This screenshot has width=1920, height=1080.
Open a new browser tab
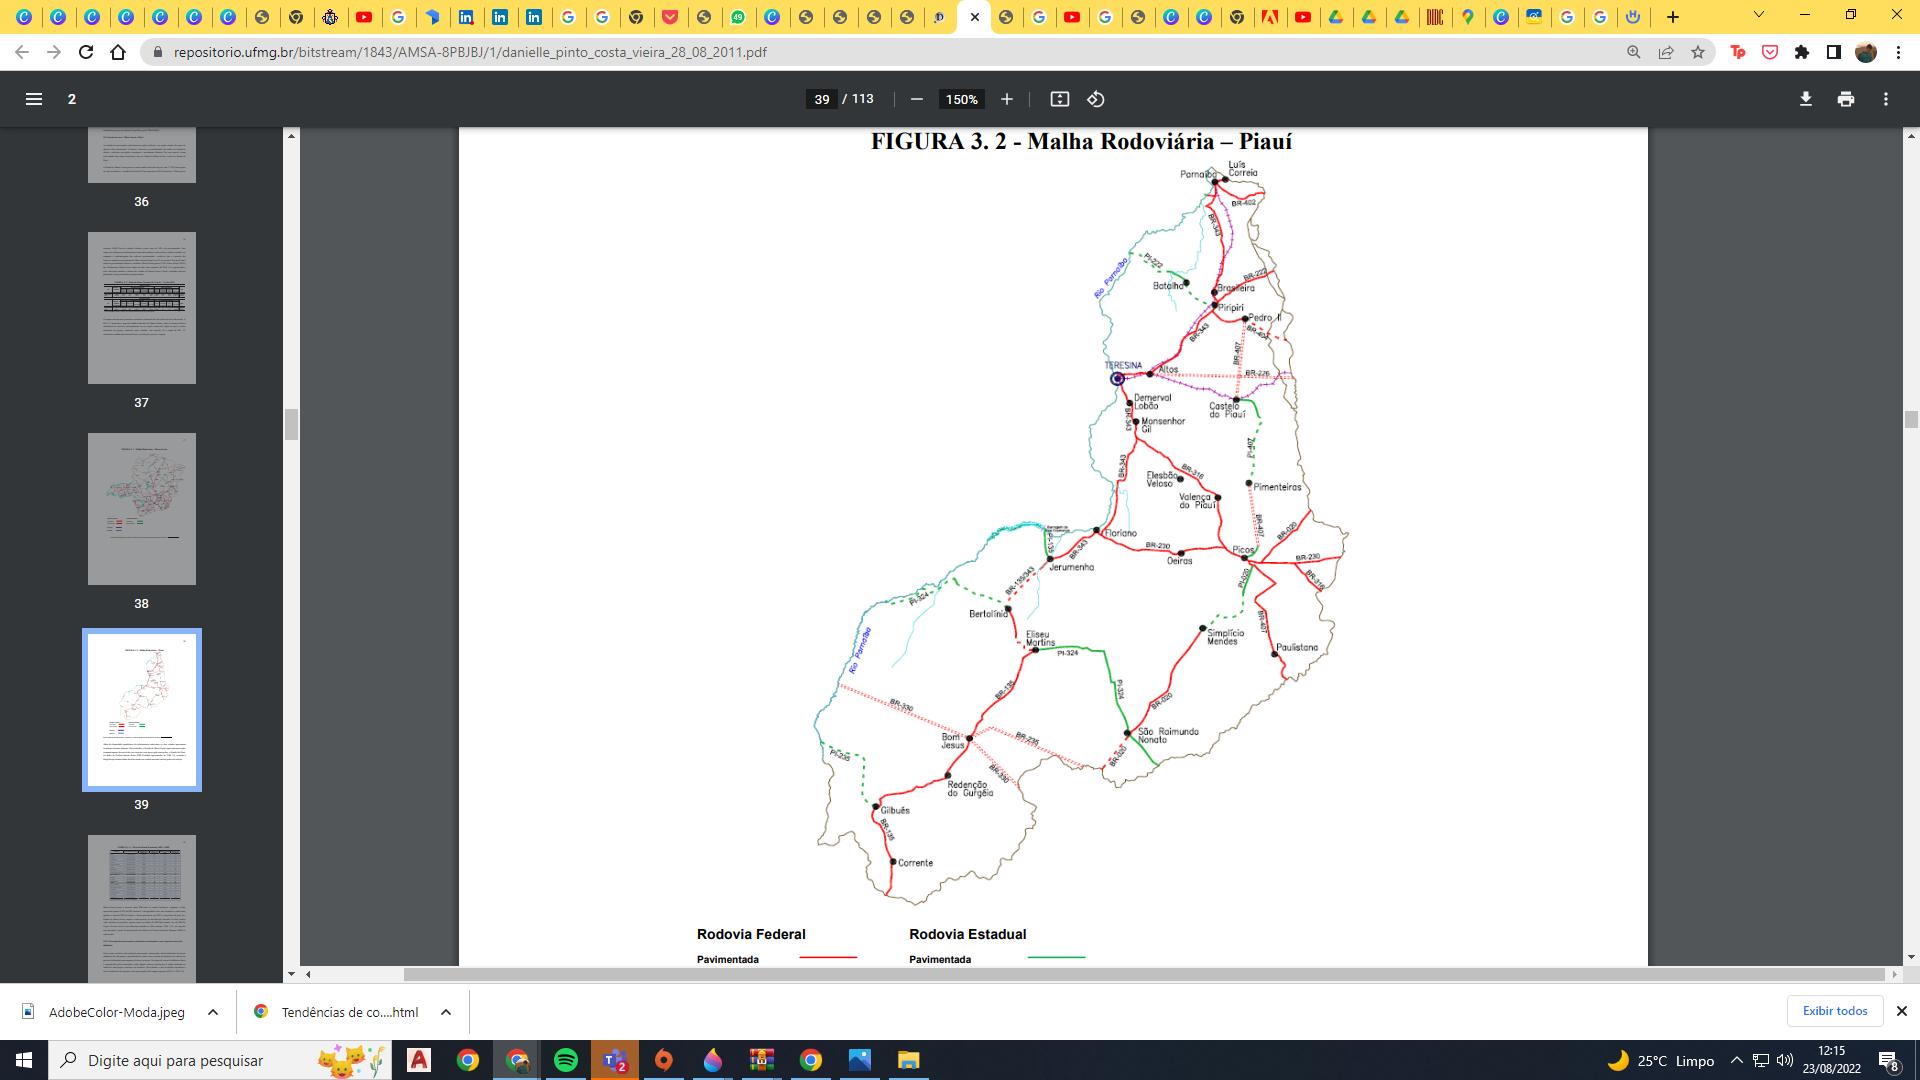point(1673,17)
